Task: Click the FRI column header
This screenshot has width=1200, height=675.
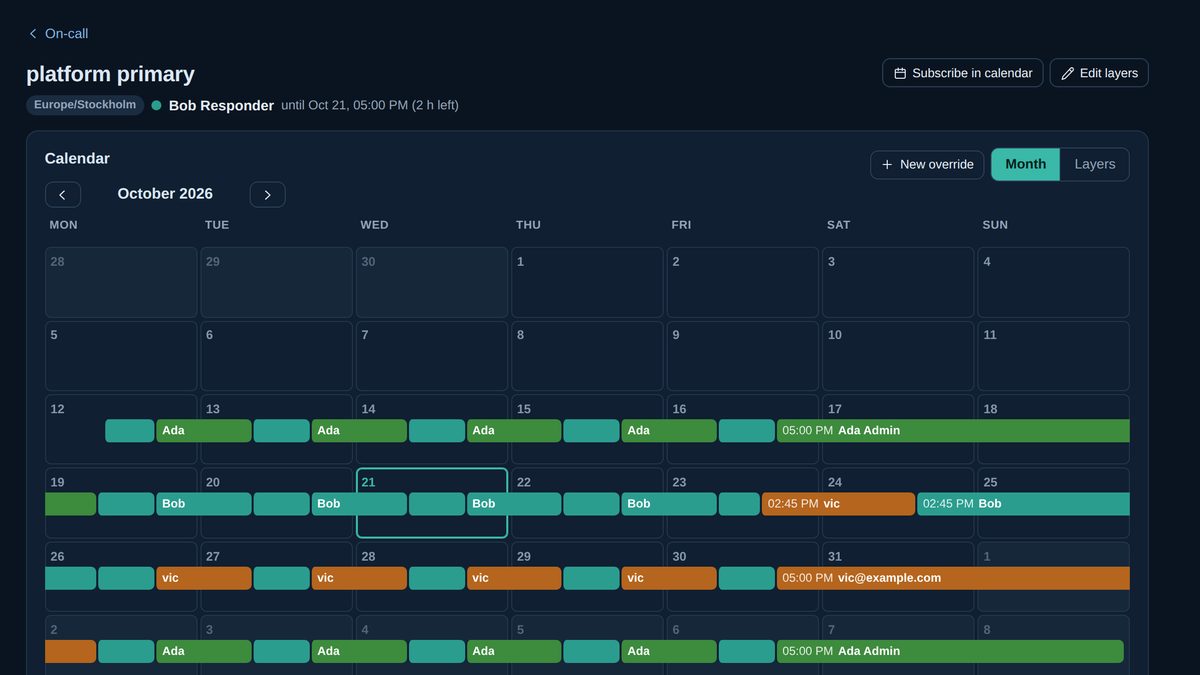Action: pyautogui.click(x=681, y=225)
